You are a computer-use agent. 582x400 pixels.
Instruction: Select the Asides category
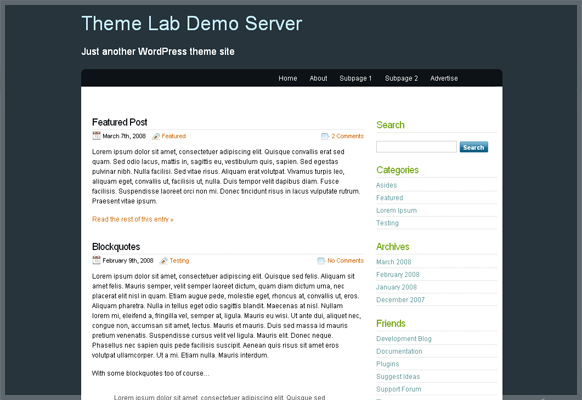coord(386,185)
